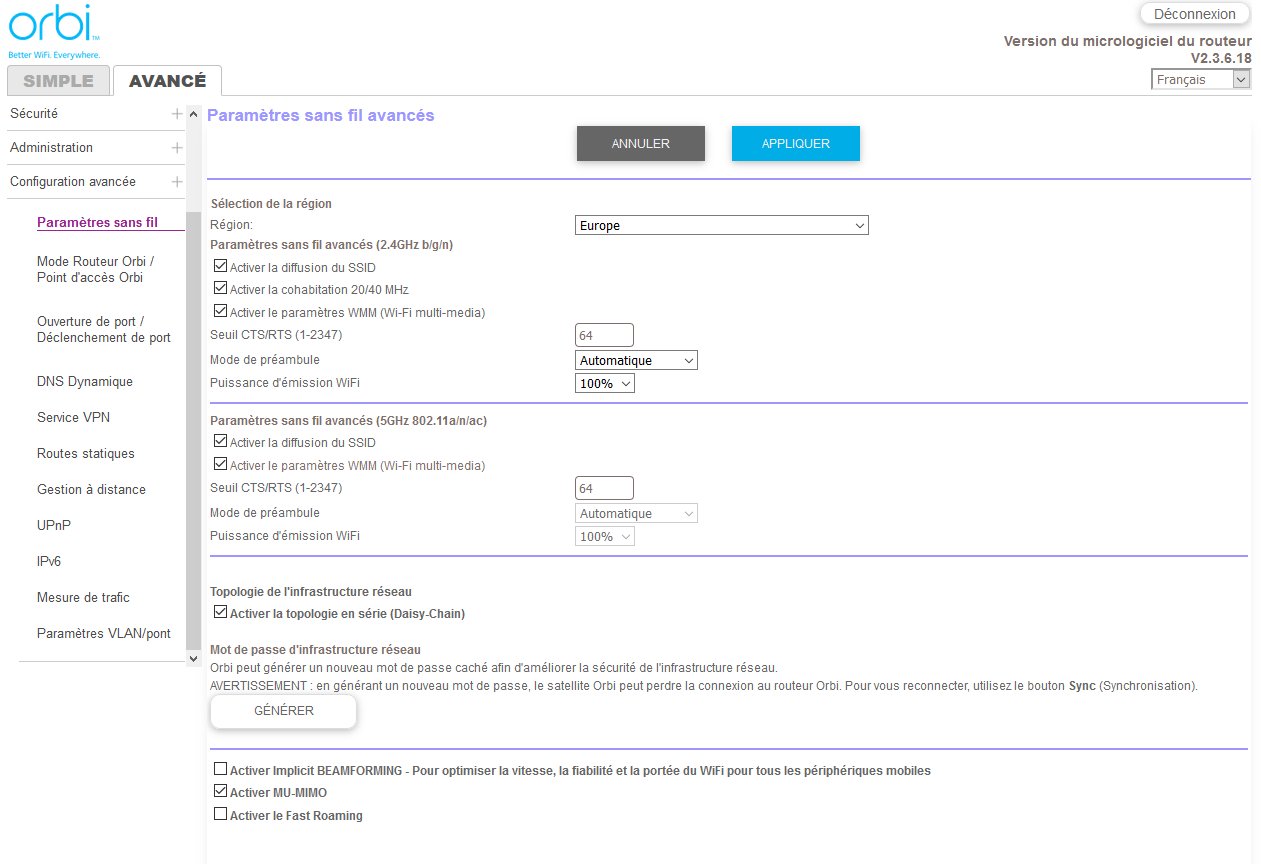The image size is (1261, 864).
Task: Click the GÉNÉRER password button
Action: click(x=283, y=711)
